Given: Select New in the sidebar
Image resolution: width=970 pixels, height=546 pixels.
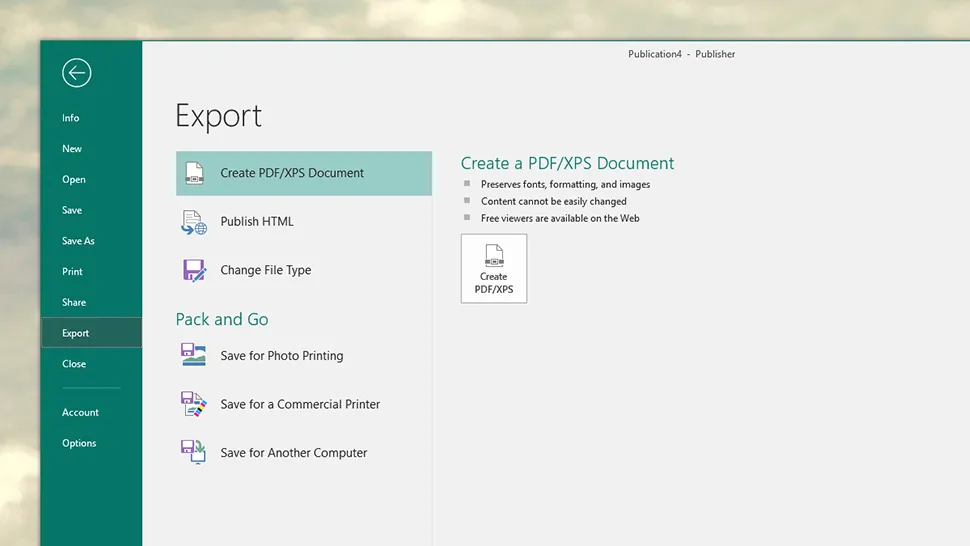Looking at the screenshot, I should [72, 149].
